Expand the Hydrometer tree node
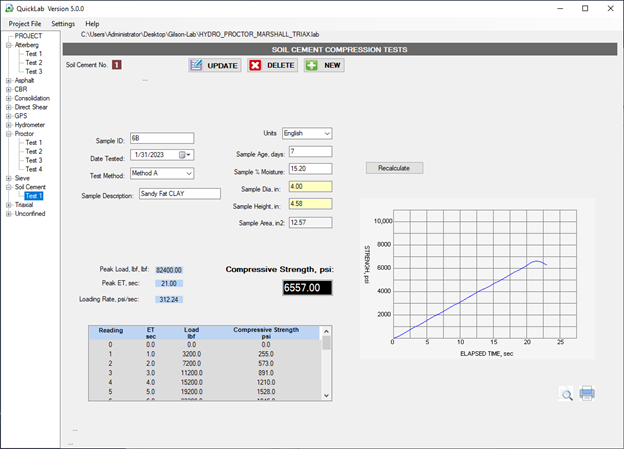The width and height of the screenshot is (624, 449). [x=9, y=125]
